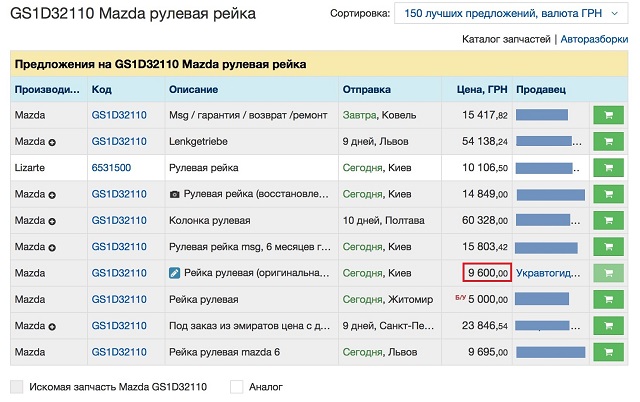Add the 15 417,82 Ковель offer to cart

point(607,116)
